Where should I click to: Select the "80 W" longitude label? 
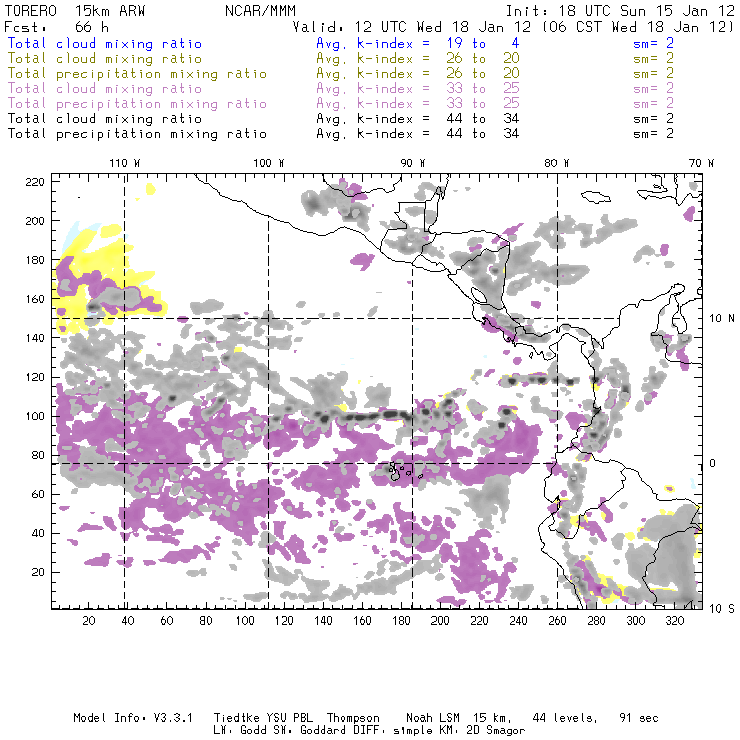coord(556,163)
